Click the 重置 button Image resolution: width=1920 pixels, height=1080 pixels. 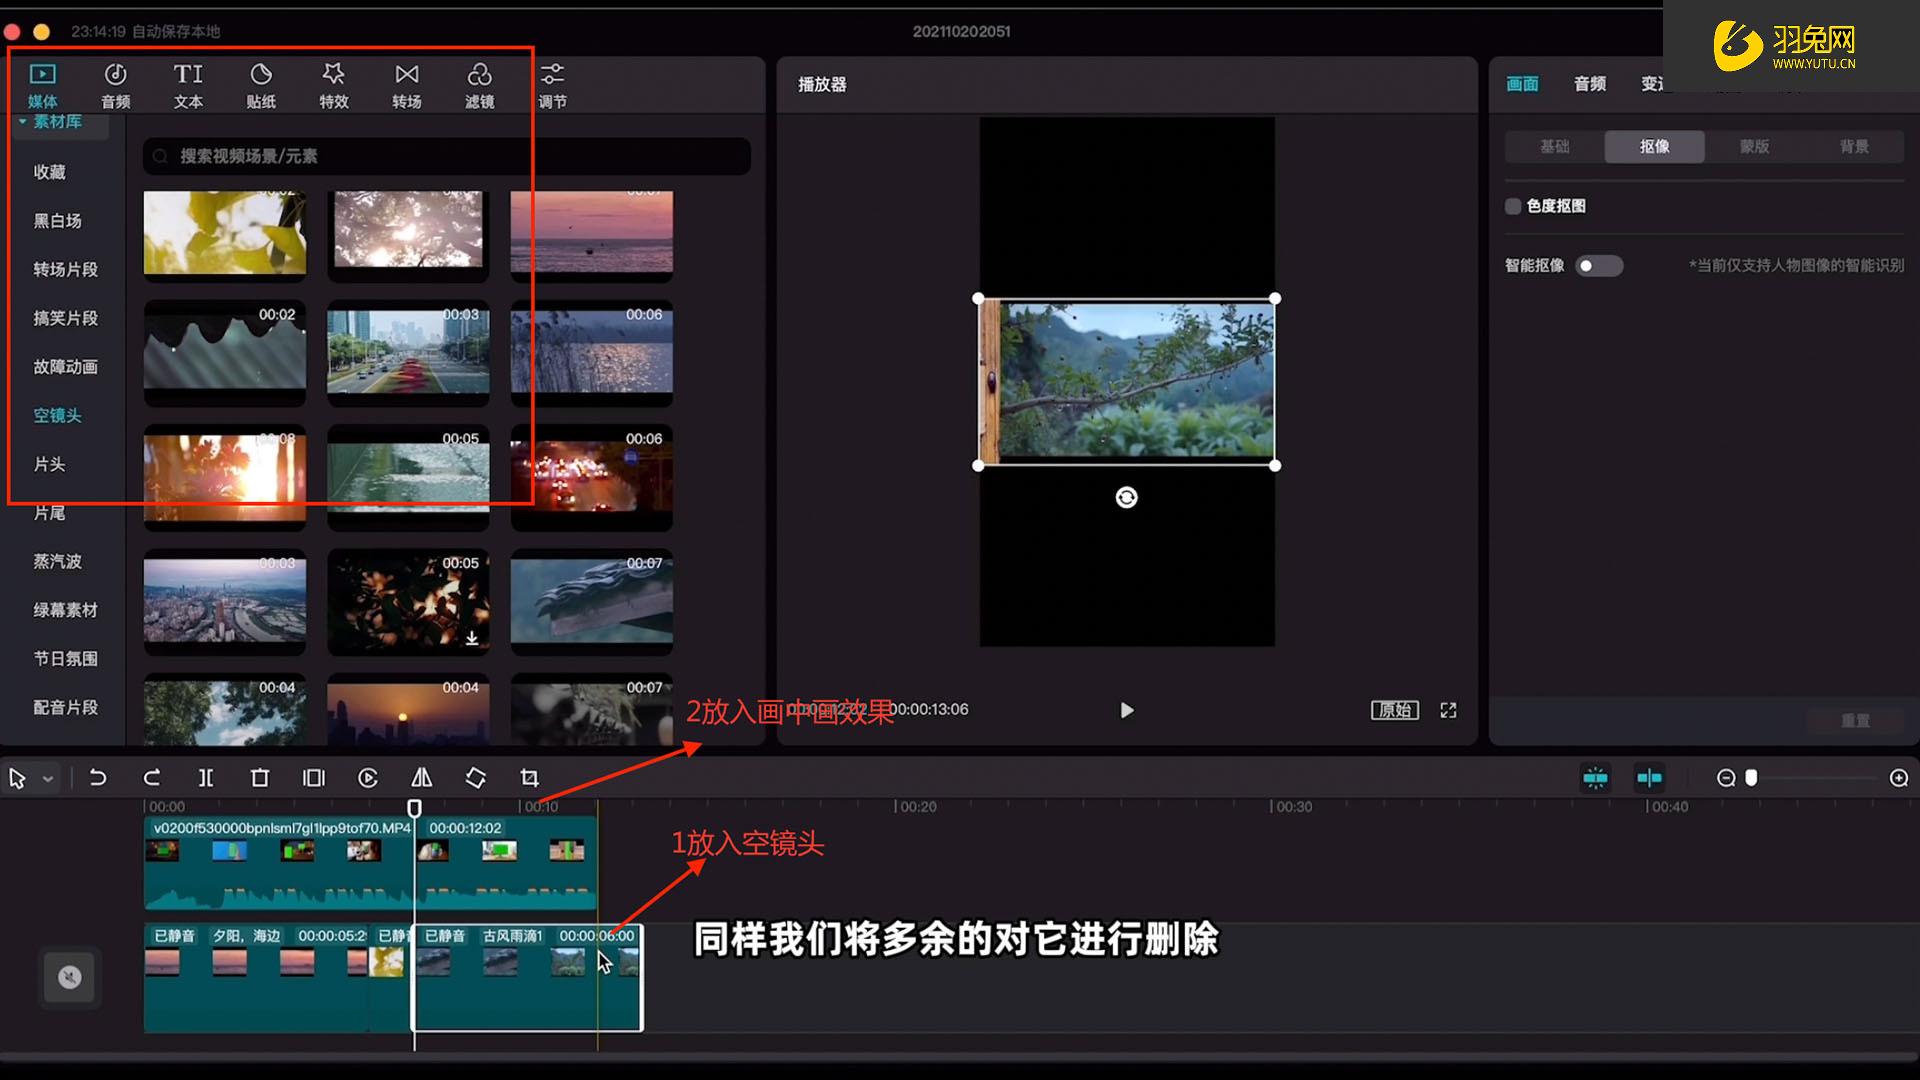1856,720
